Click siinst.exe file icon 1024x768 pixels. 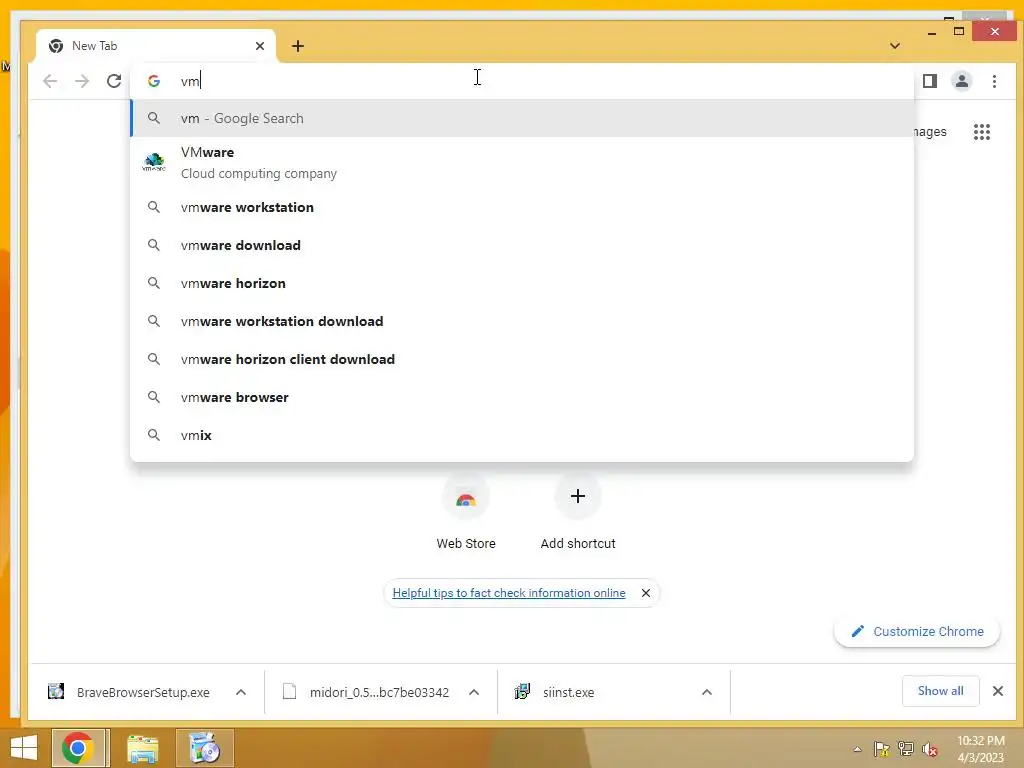[x=522, y=691]
